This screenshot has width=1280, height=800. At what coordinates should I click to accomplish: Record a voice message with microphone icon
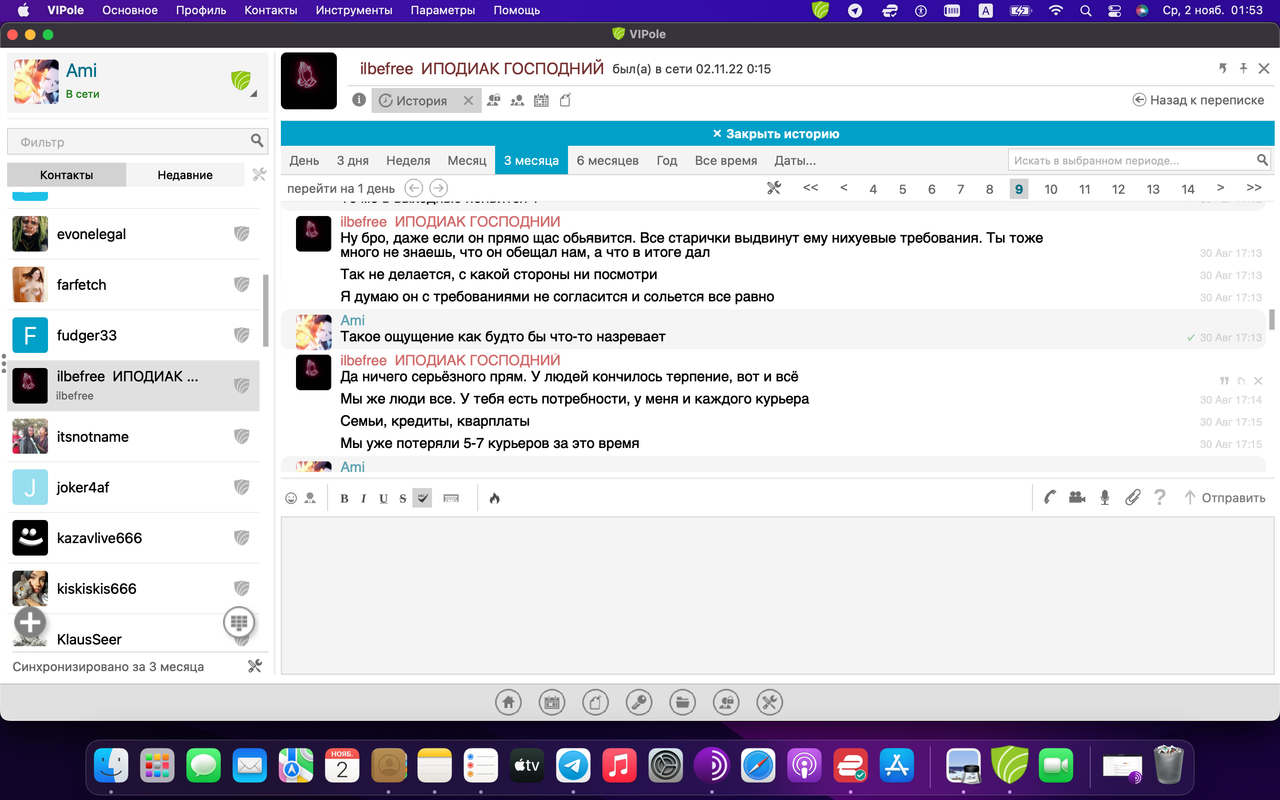(x=1105, y=497)
